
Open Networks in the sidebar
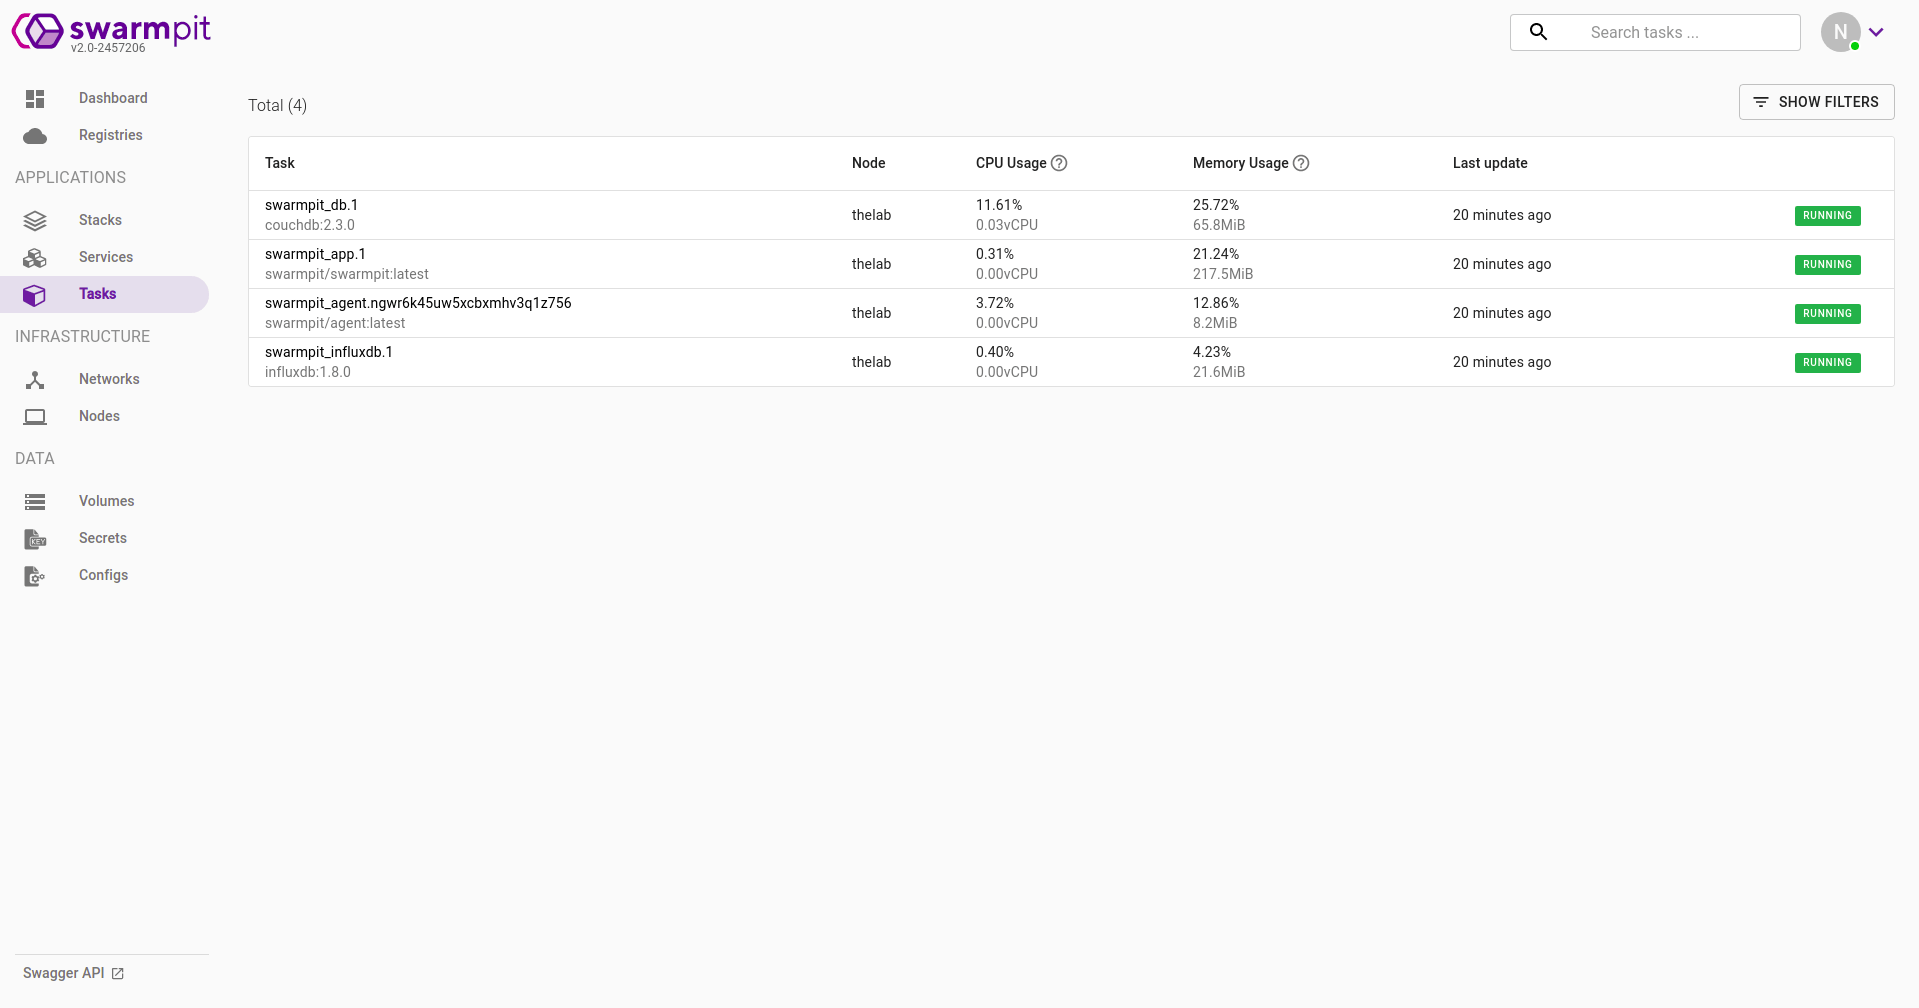(x=104, y=379)
